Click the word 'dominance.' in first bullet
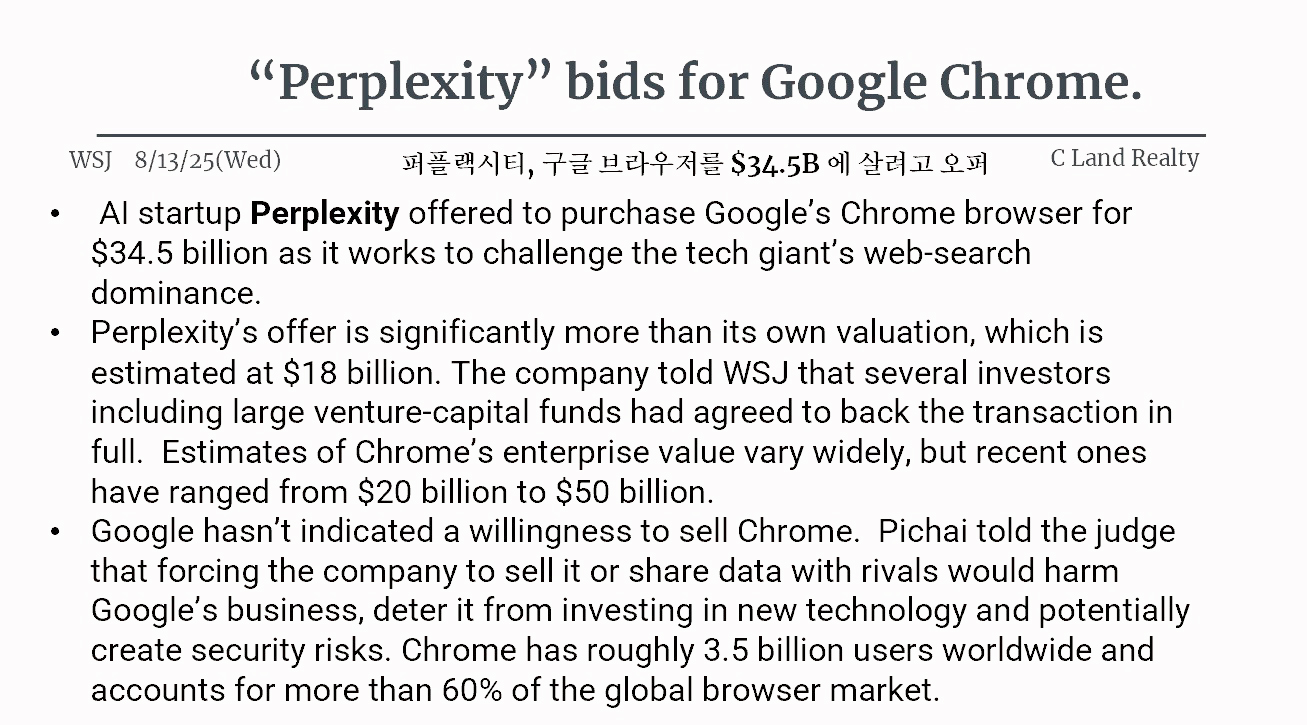This screenshot has width=1307, height=725. tap(176, 293)
